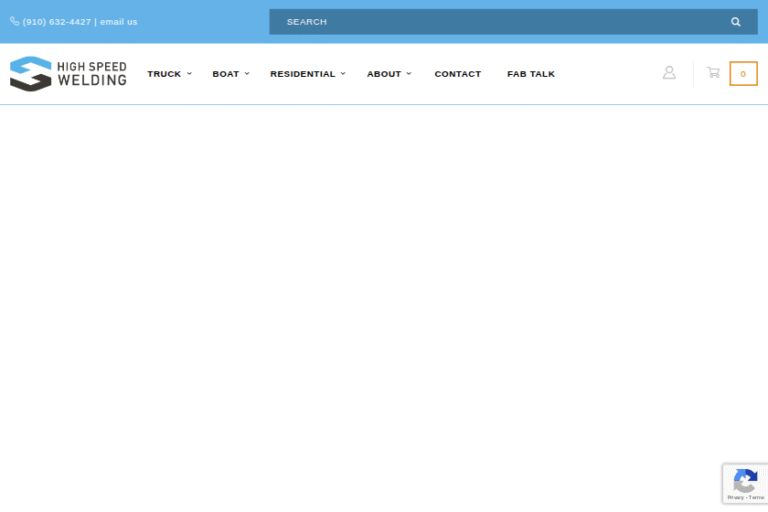The image size is (768, 512).
Task: Open the user account icon
Action: pyautogui.click(x=669, y=73)
